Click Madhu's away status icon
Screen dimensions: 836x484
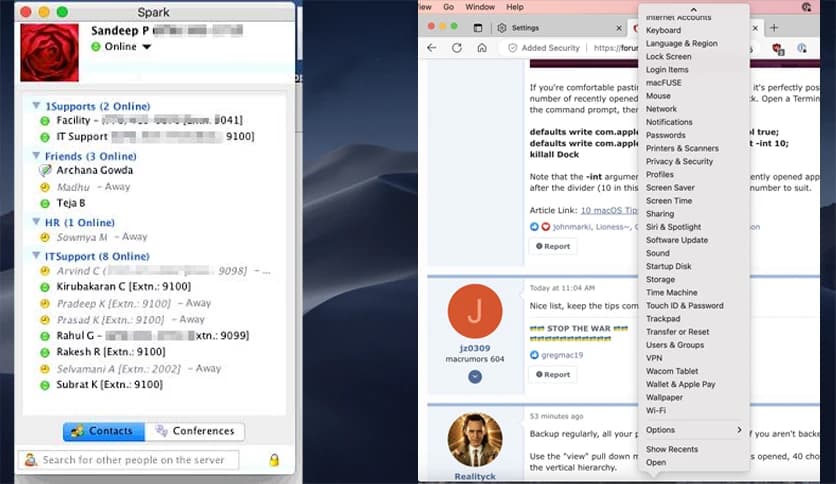point(45,187)
